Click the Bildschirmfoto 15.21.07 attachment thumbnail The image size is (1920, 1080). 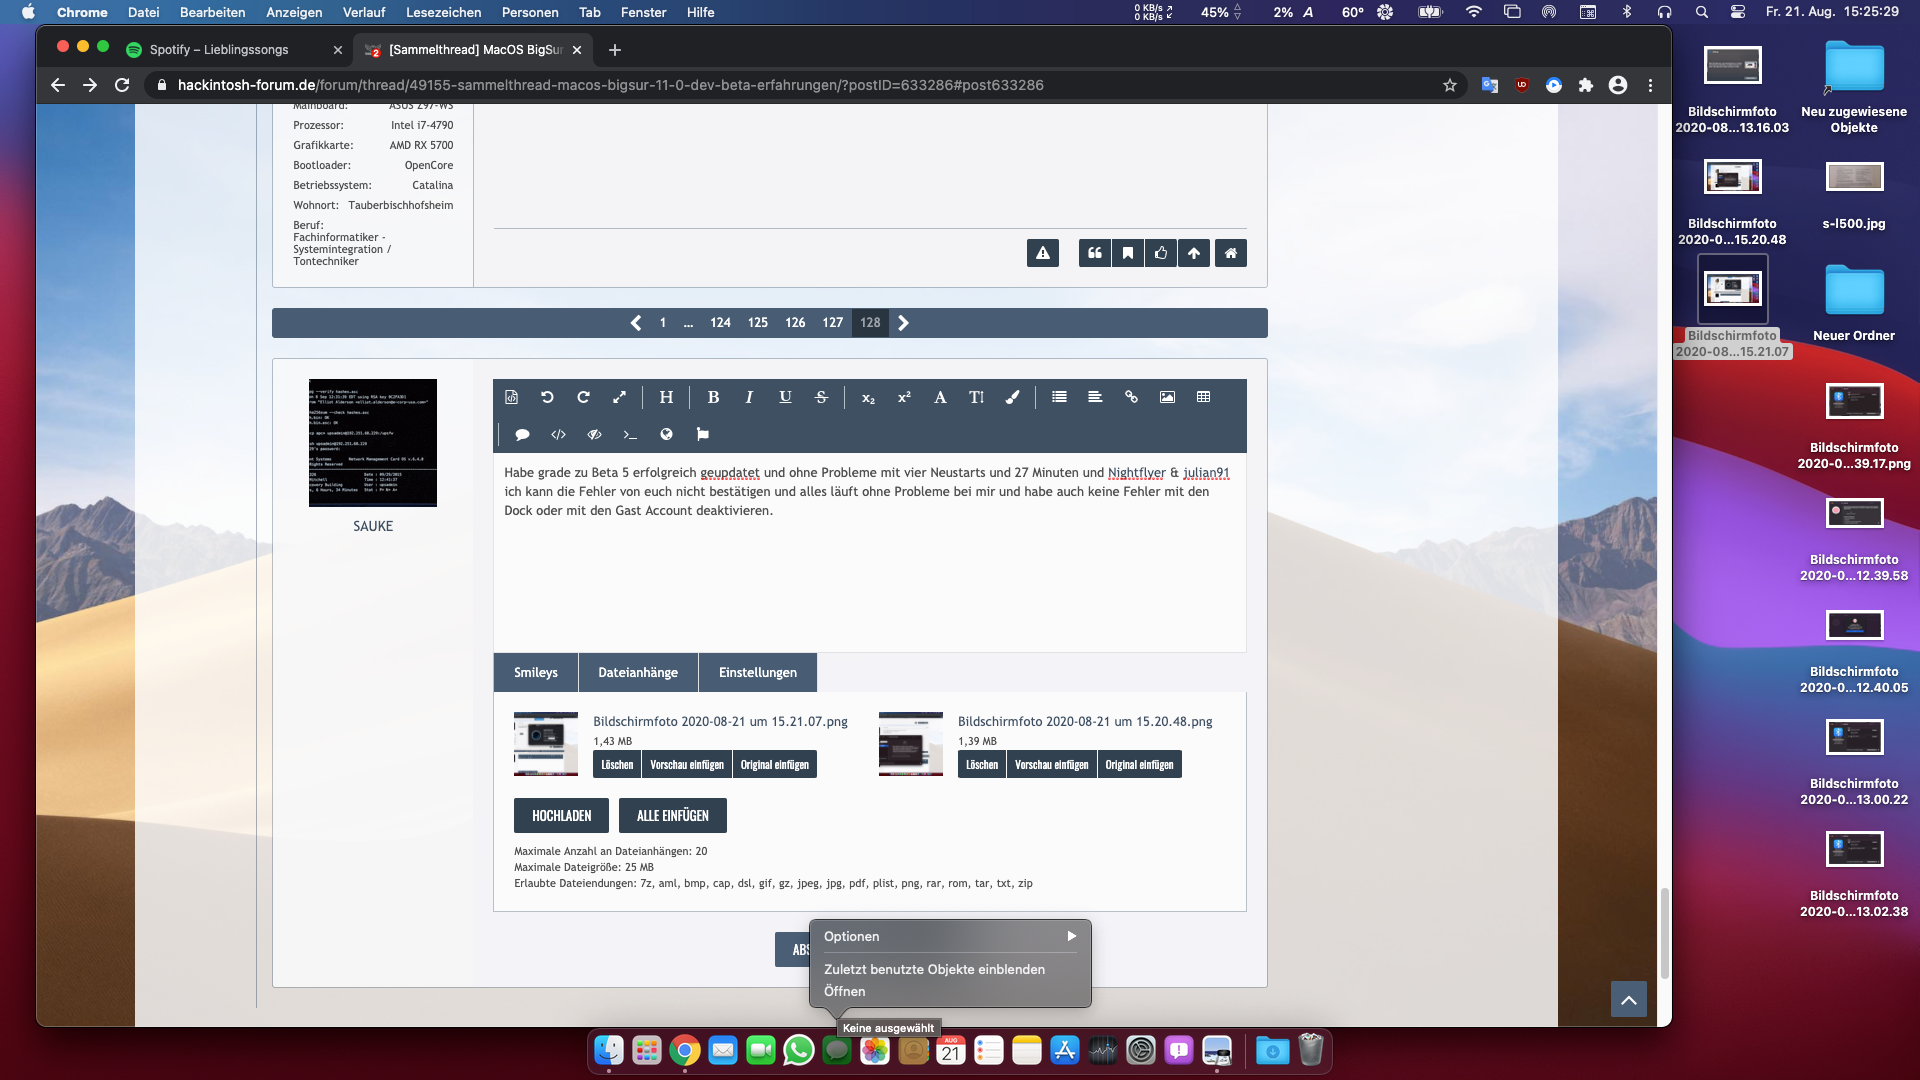545,743
